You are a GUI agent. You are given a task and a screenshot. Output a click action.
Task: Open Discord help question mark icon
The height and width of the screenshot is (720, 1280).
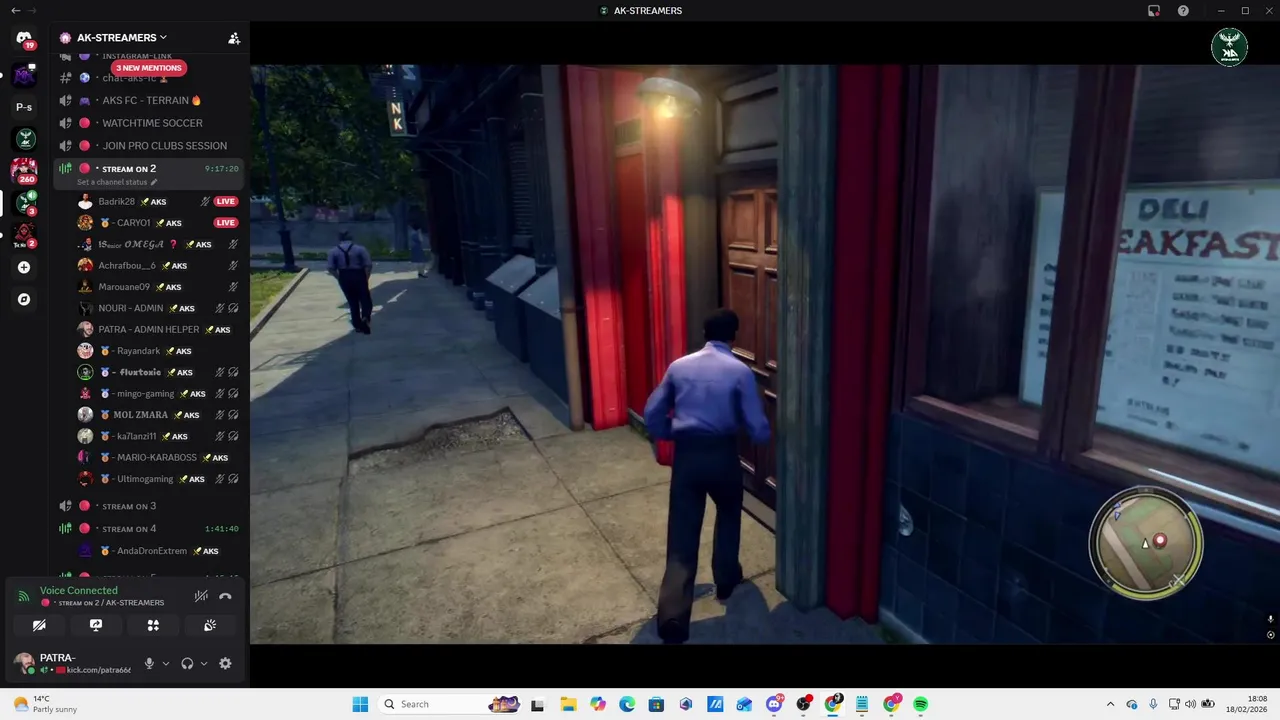pyautogui.click(x=1183, y=11)
